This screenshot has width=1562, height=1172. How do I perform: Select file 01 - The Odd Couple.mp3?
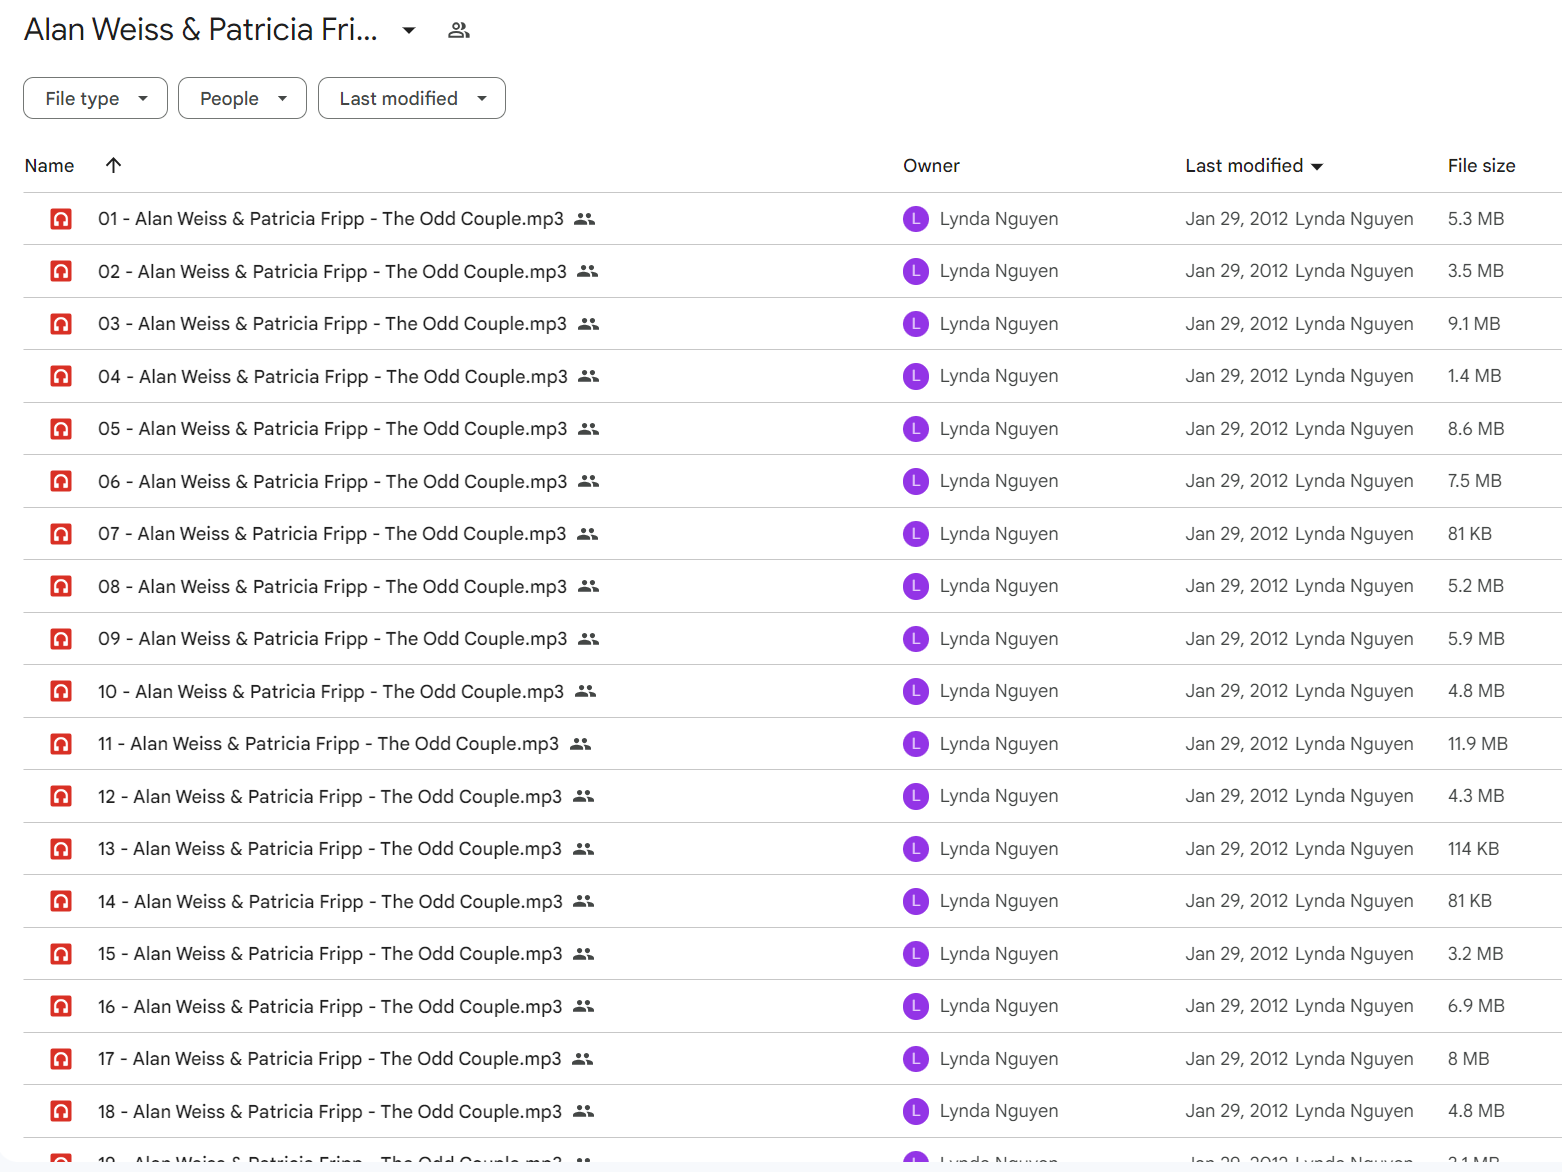(331, 219)
